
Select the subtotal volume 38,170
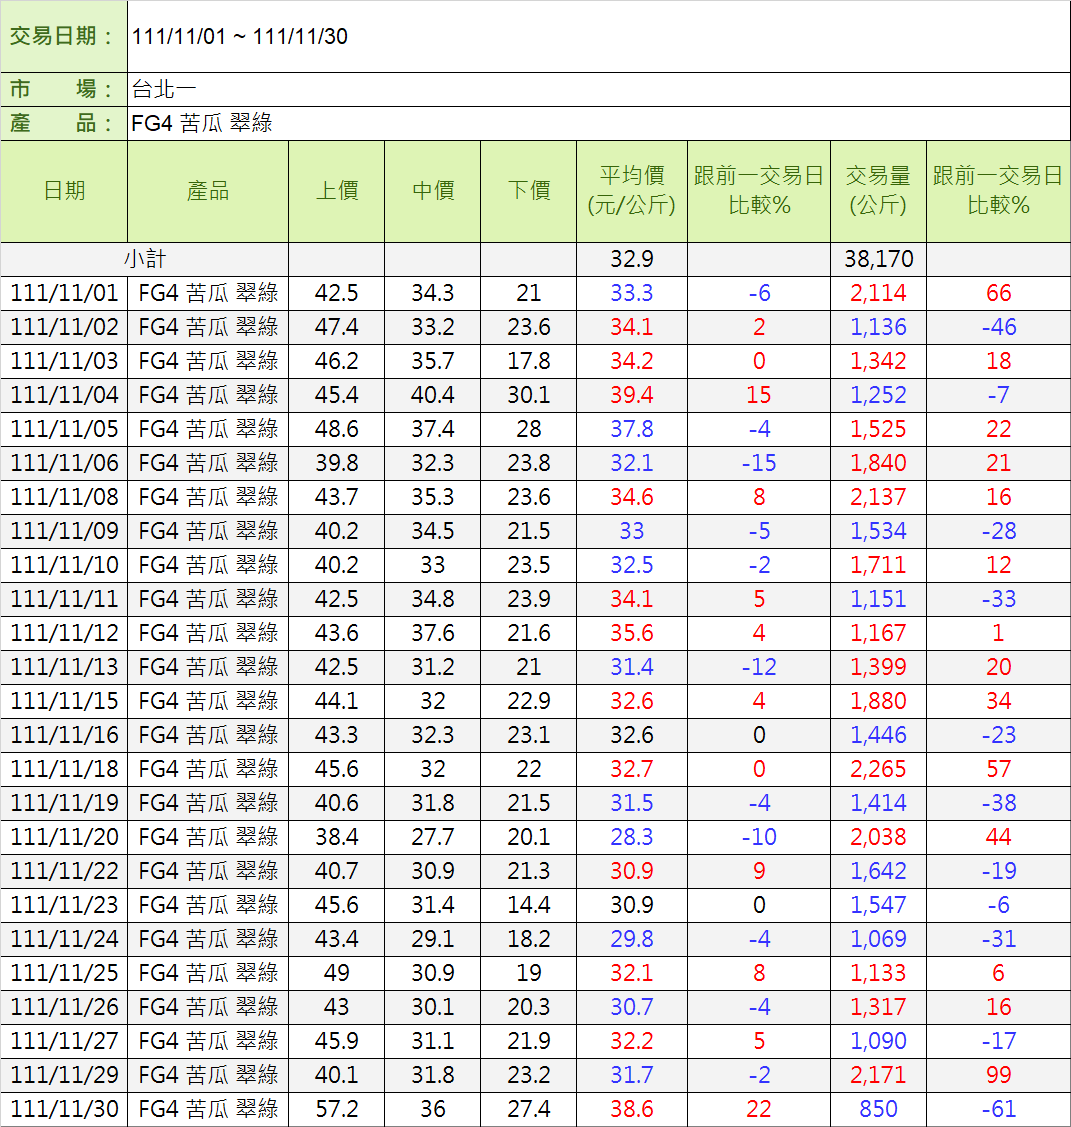tap(878, 259)
